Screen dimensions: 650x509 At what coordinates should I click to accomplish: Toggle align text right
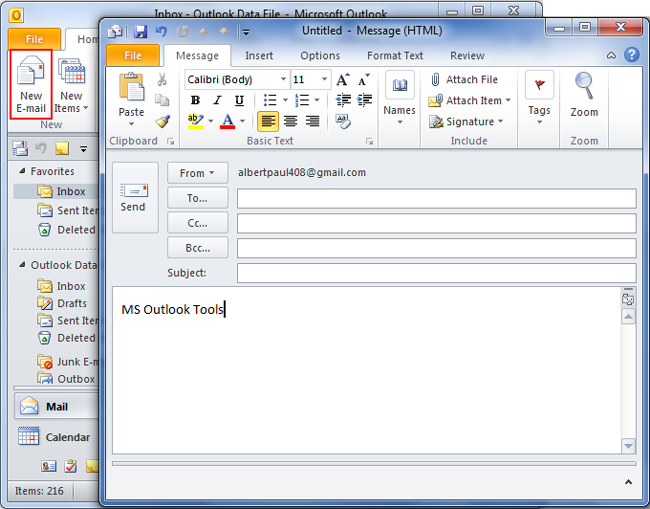(312, 121)
